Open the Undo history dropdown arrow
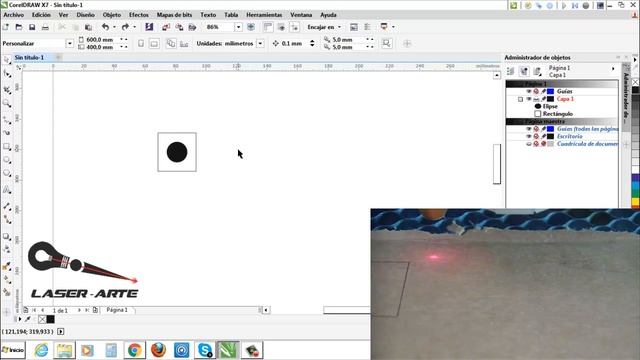This screenshot has width=640, height=360. (114, 27)
